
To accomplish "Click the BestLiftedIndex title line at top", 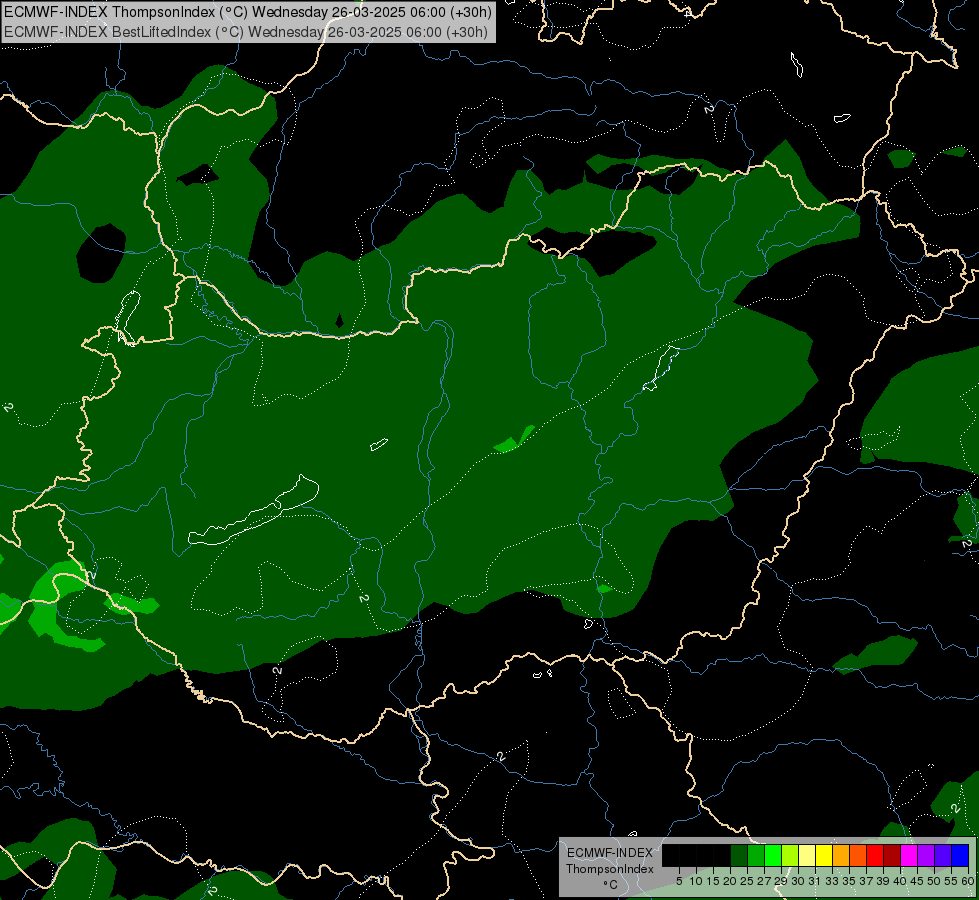I will (x=246, y=32).
